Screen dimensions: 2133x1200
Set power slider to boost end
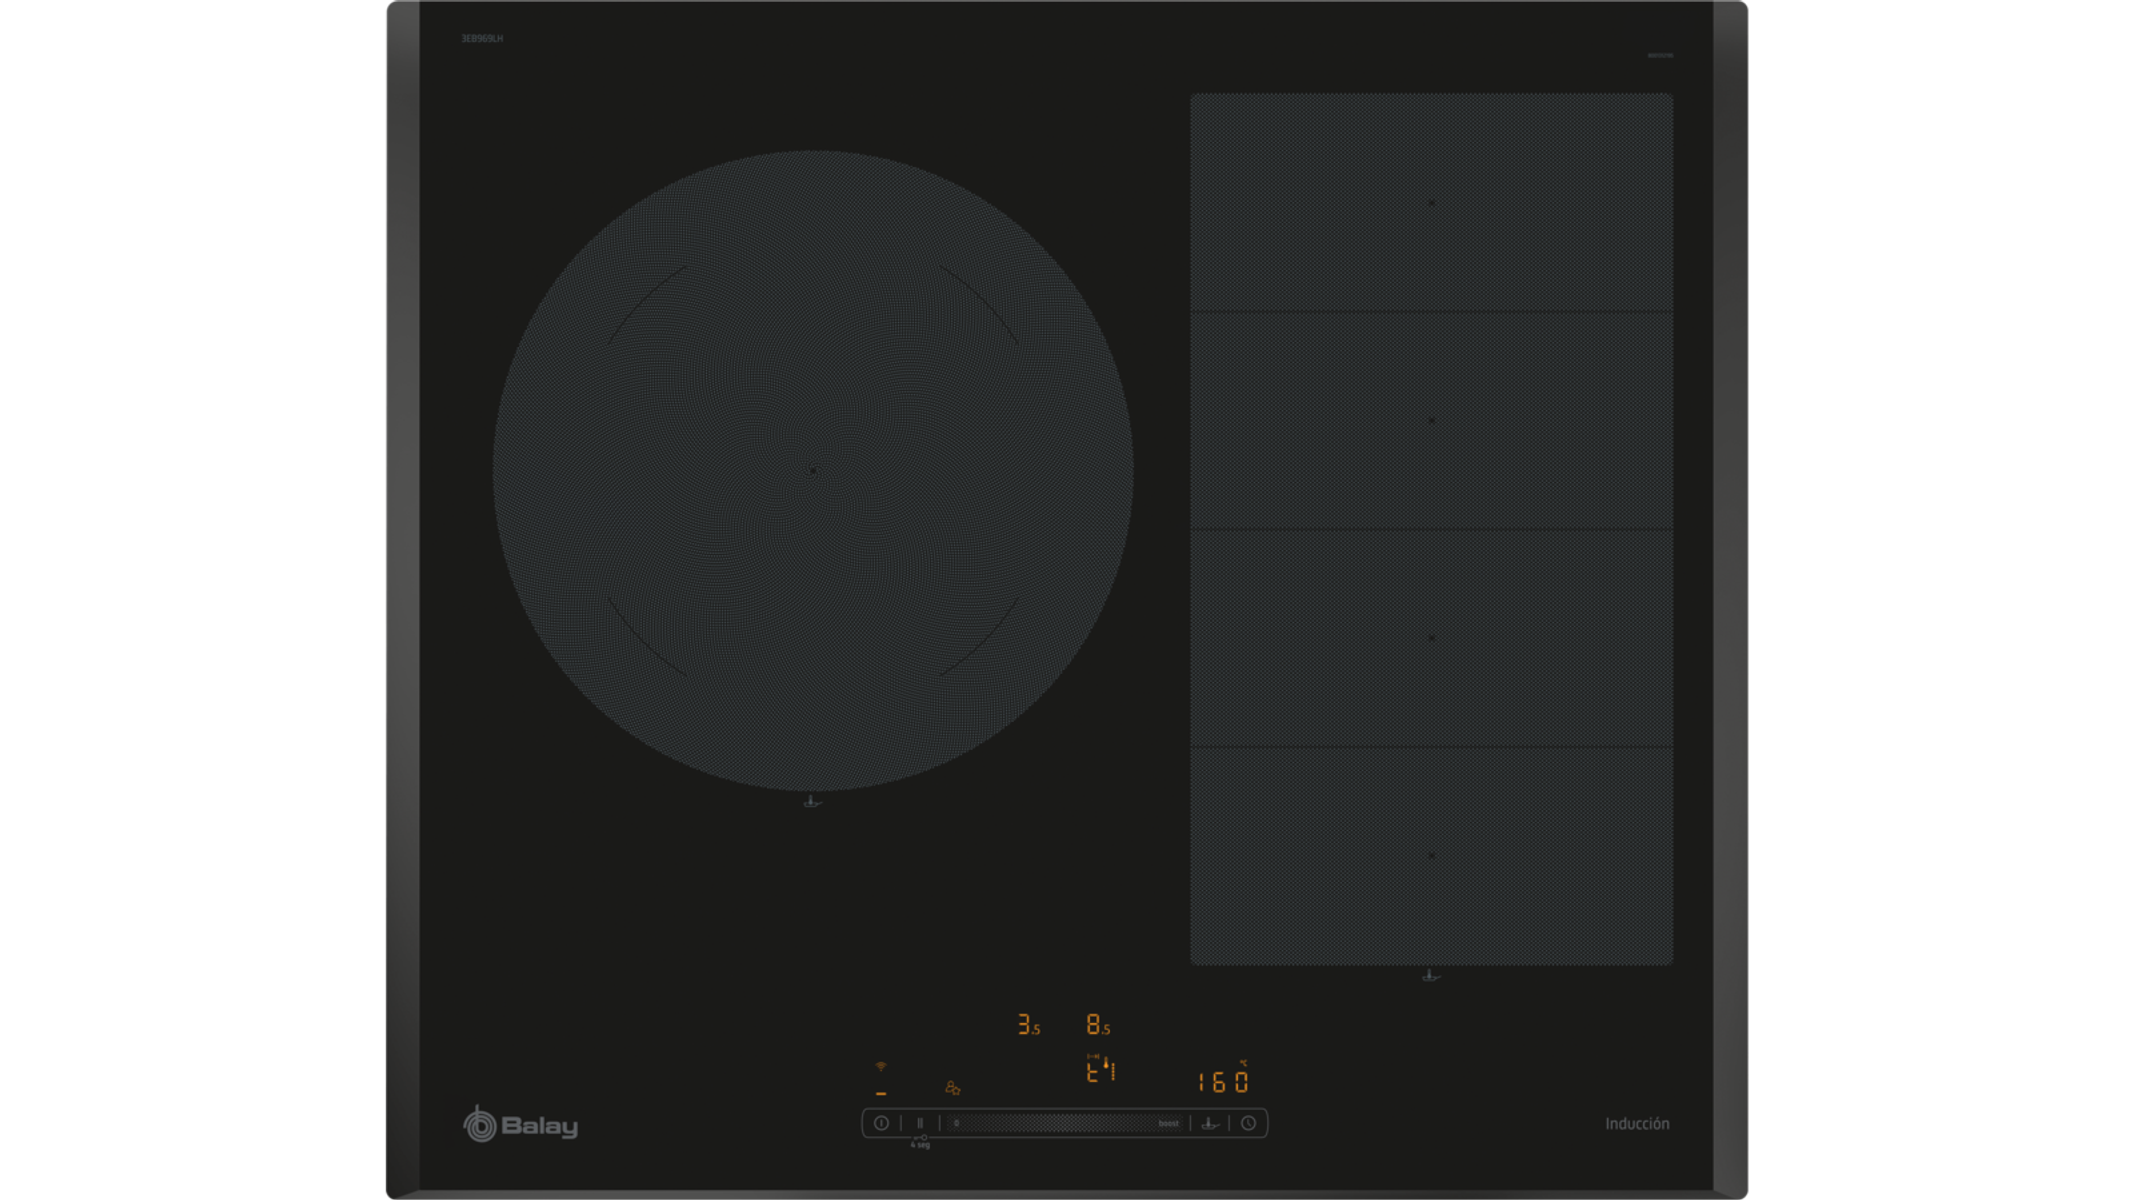(x=1167, y=1123)
